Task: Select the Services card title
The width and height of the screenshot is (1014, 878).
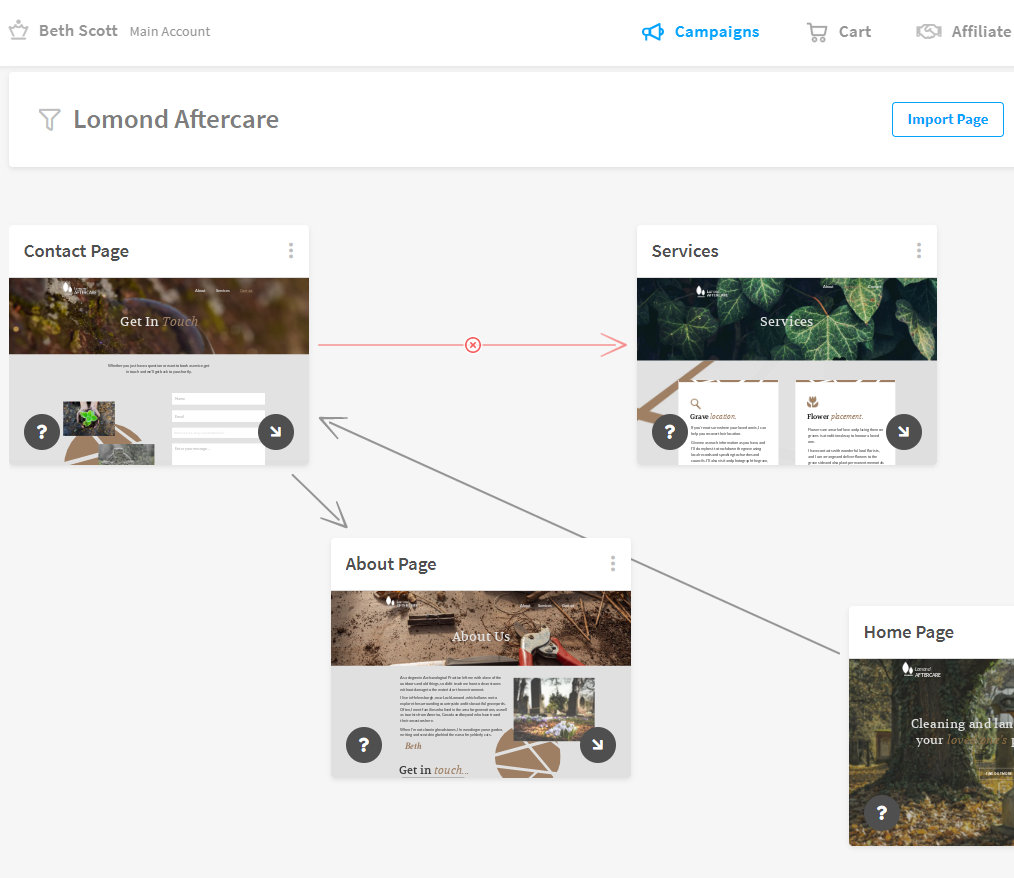Action: pyautogui.click(x=685, y=251)
